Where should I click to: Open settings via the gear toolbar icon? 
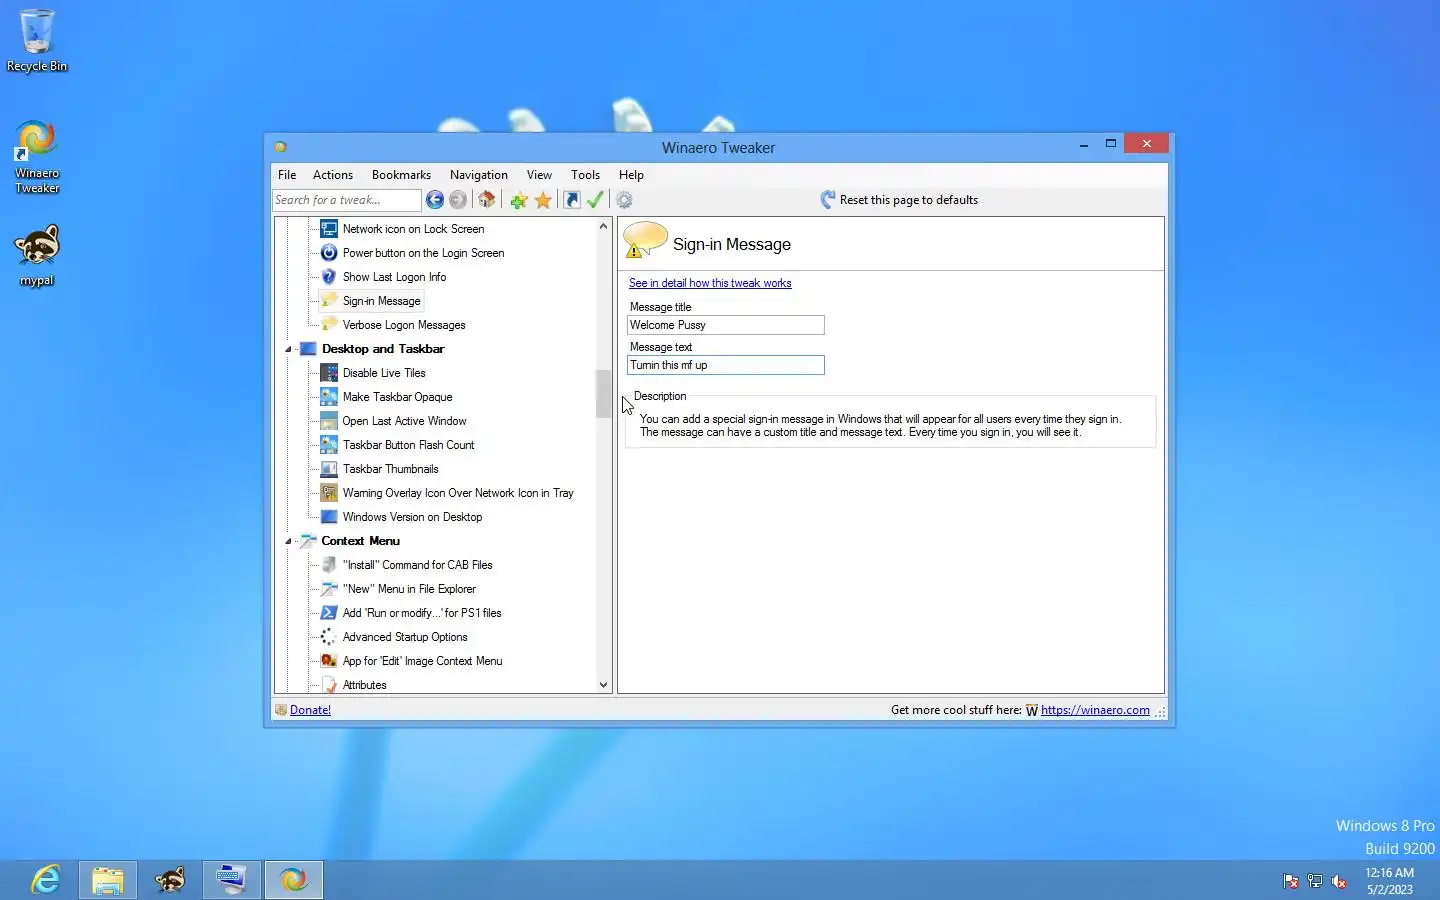tap(625, 200)
